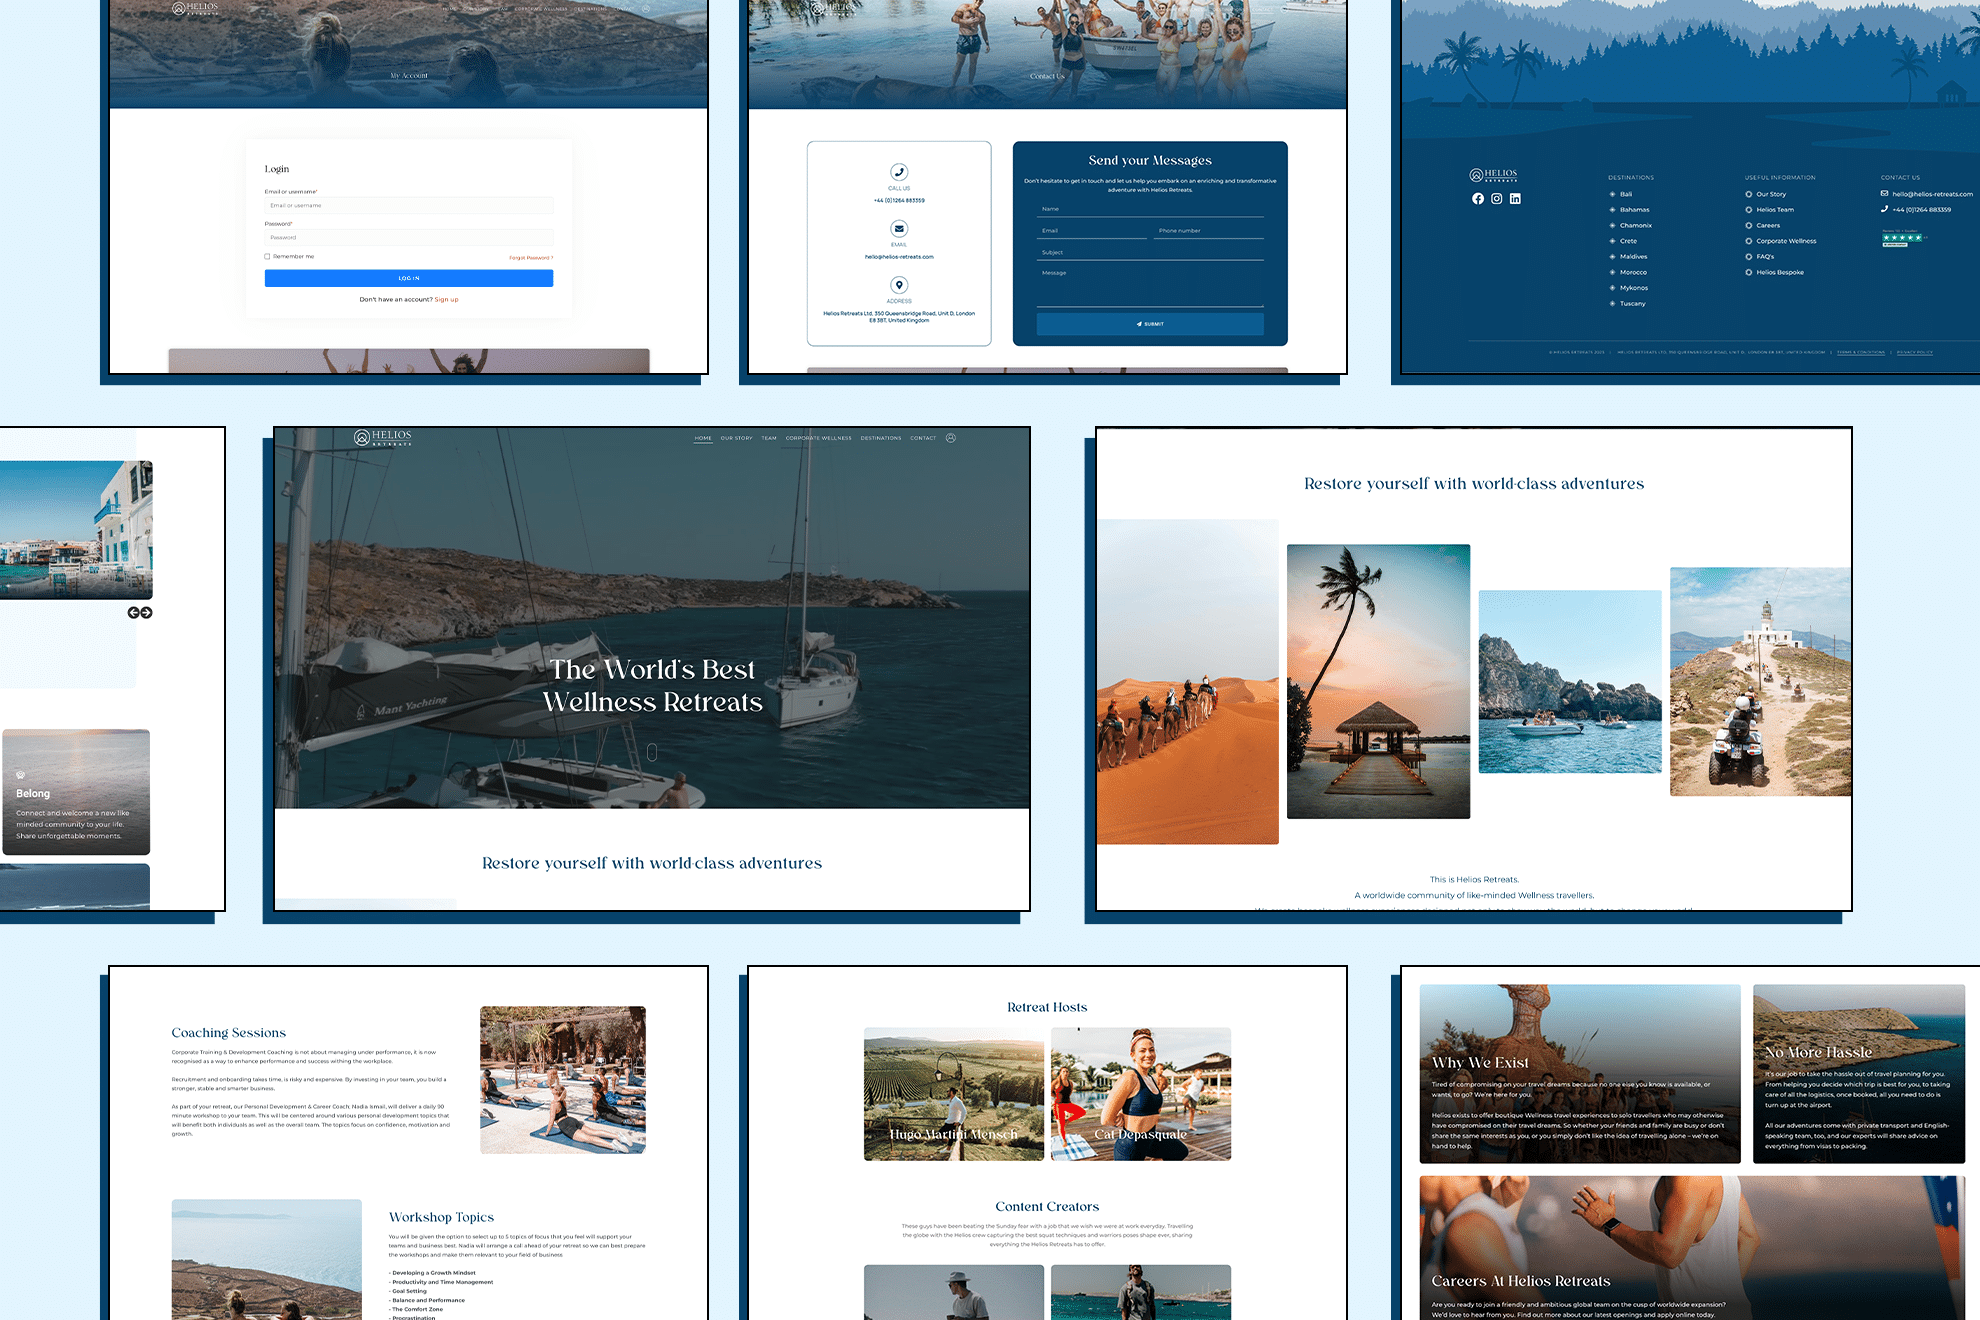Viewport: 1980px width, 1320px height.
Task: Open Bali in footer destinations
Action: [1626, 194]
